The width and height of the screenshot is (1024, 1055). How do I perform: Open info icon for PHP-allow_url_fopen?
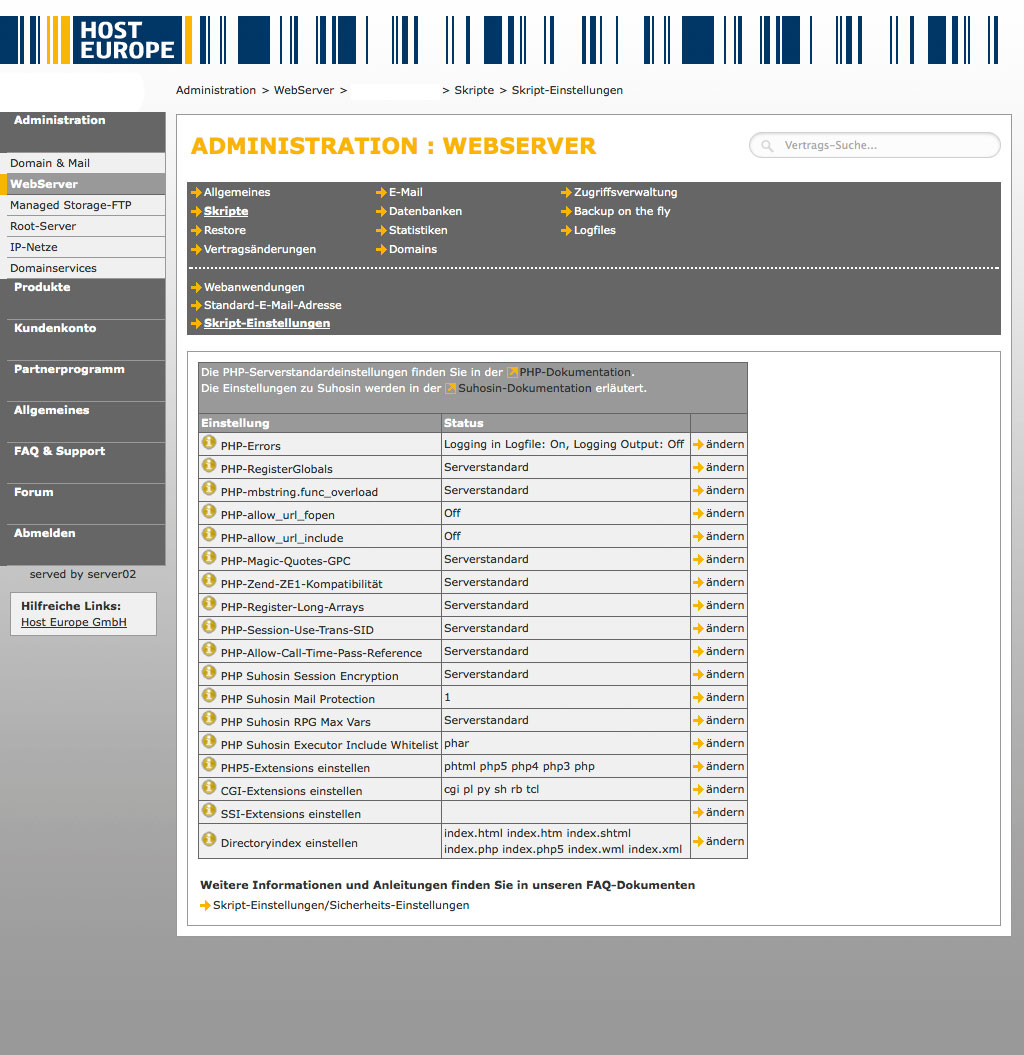[209, 511]
